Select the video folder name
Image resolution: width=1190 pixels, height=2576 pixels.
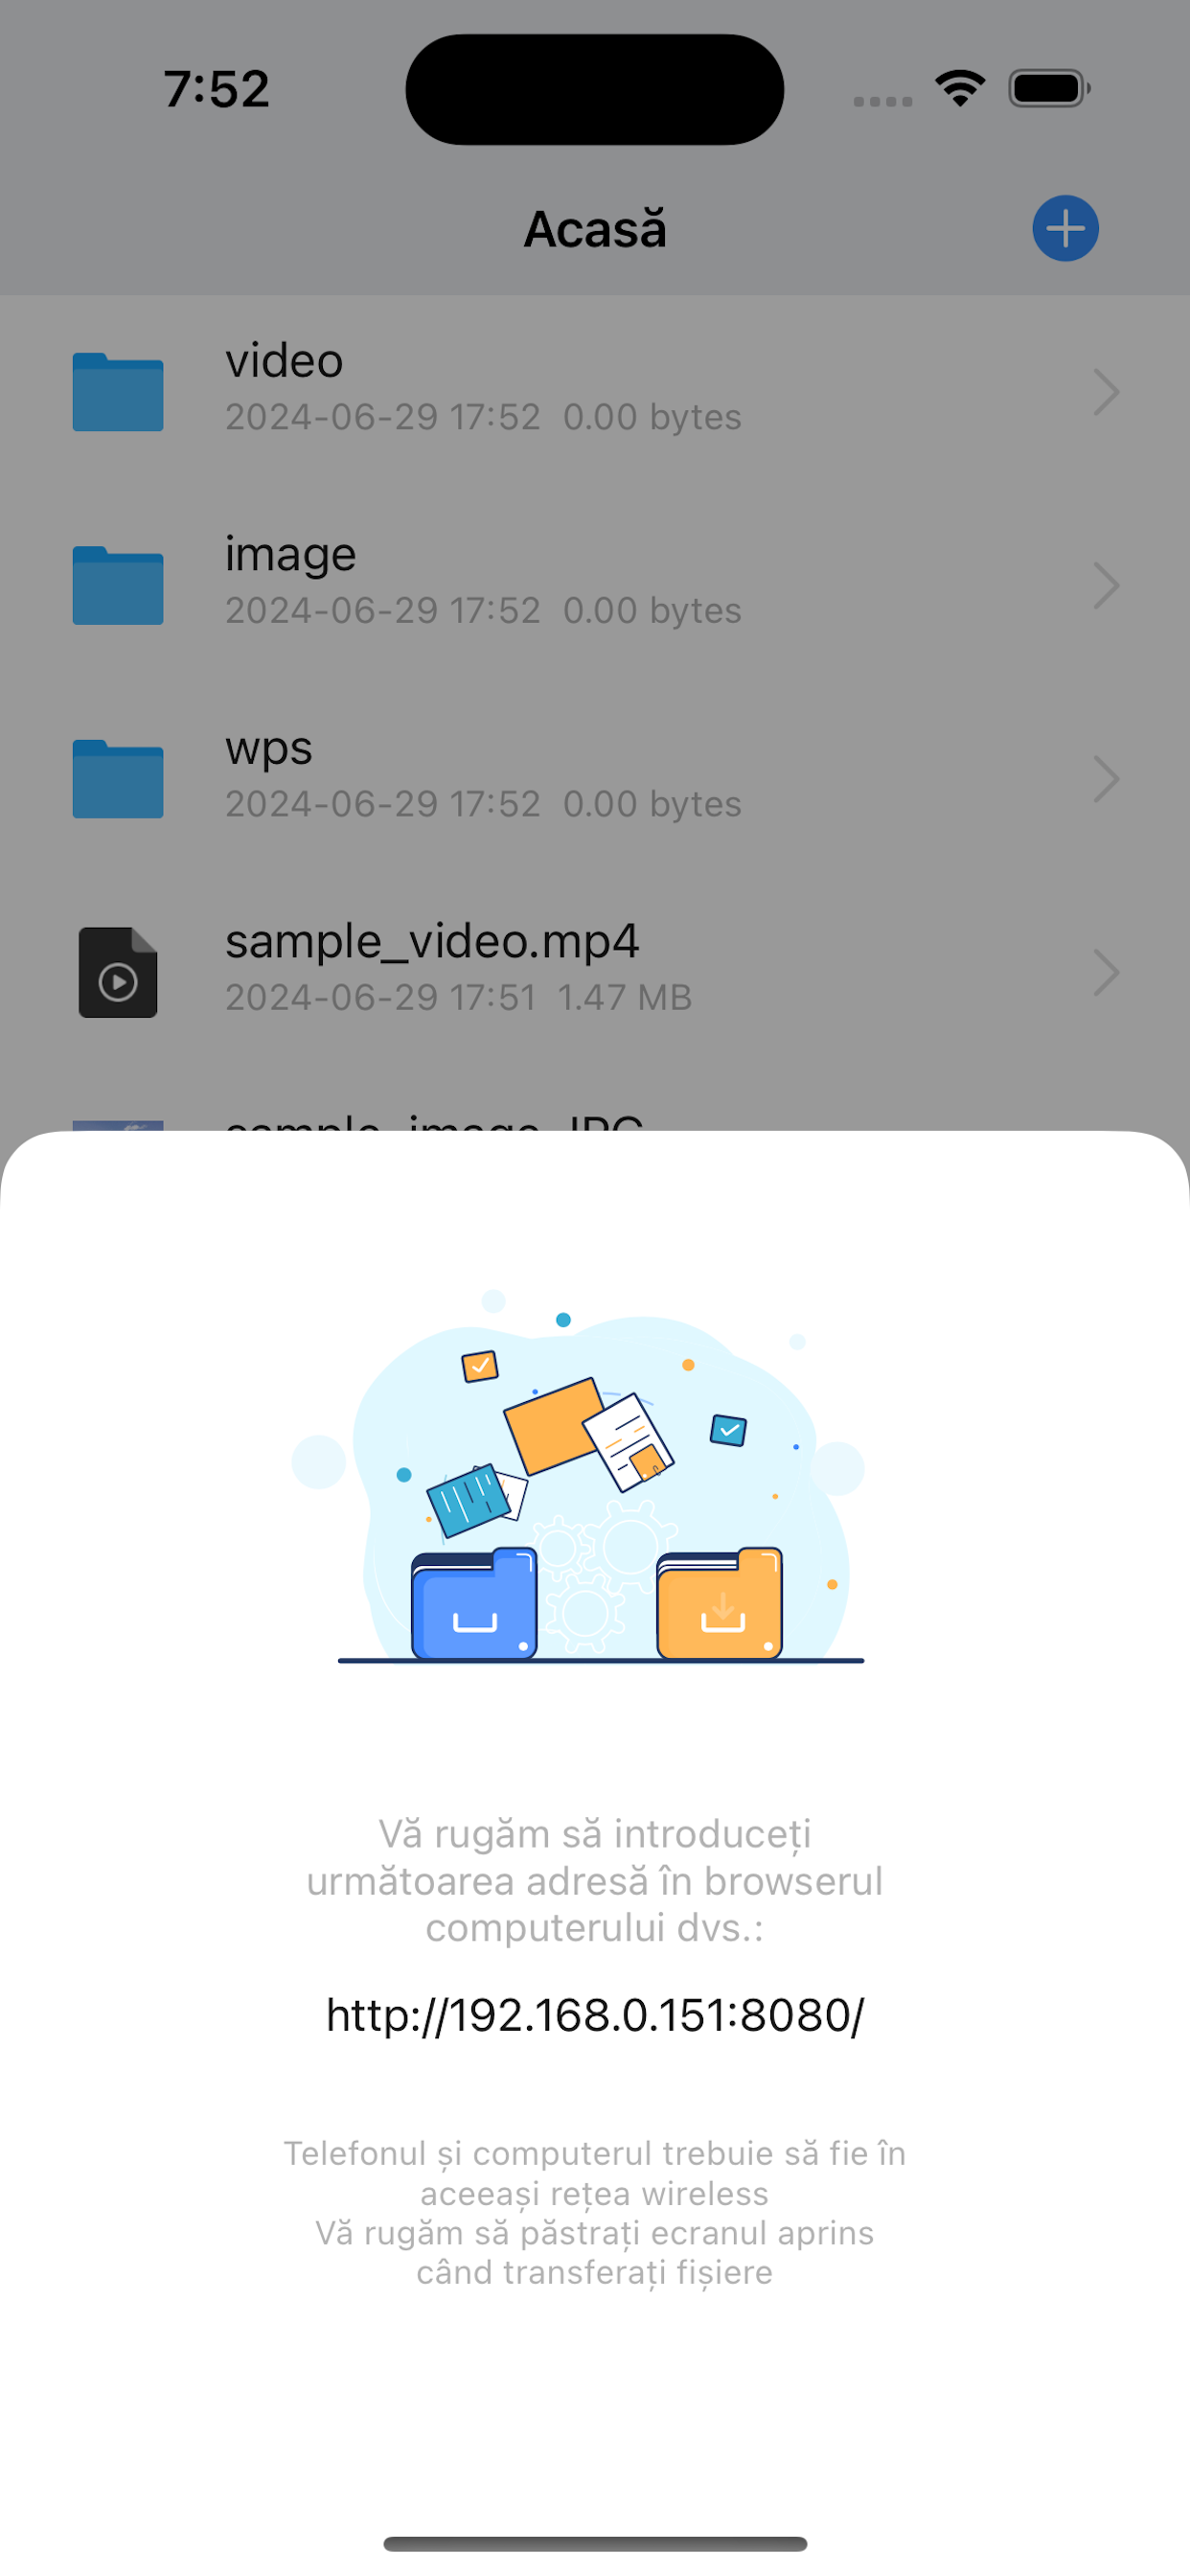coord(284,360)
